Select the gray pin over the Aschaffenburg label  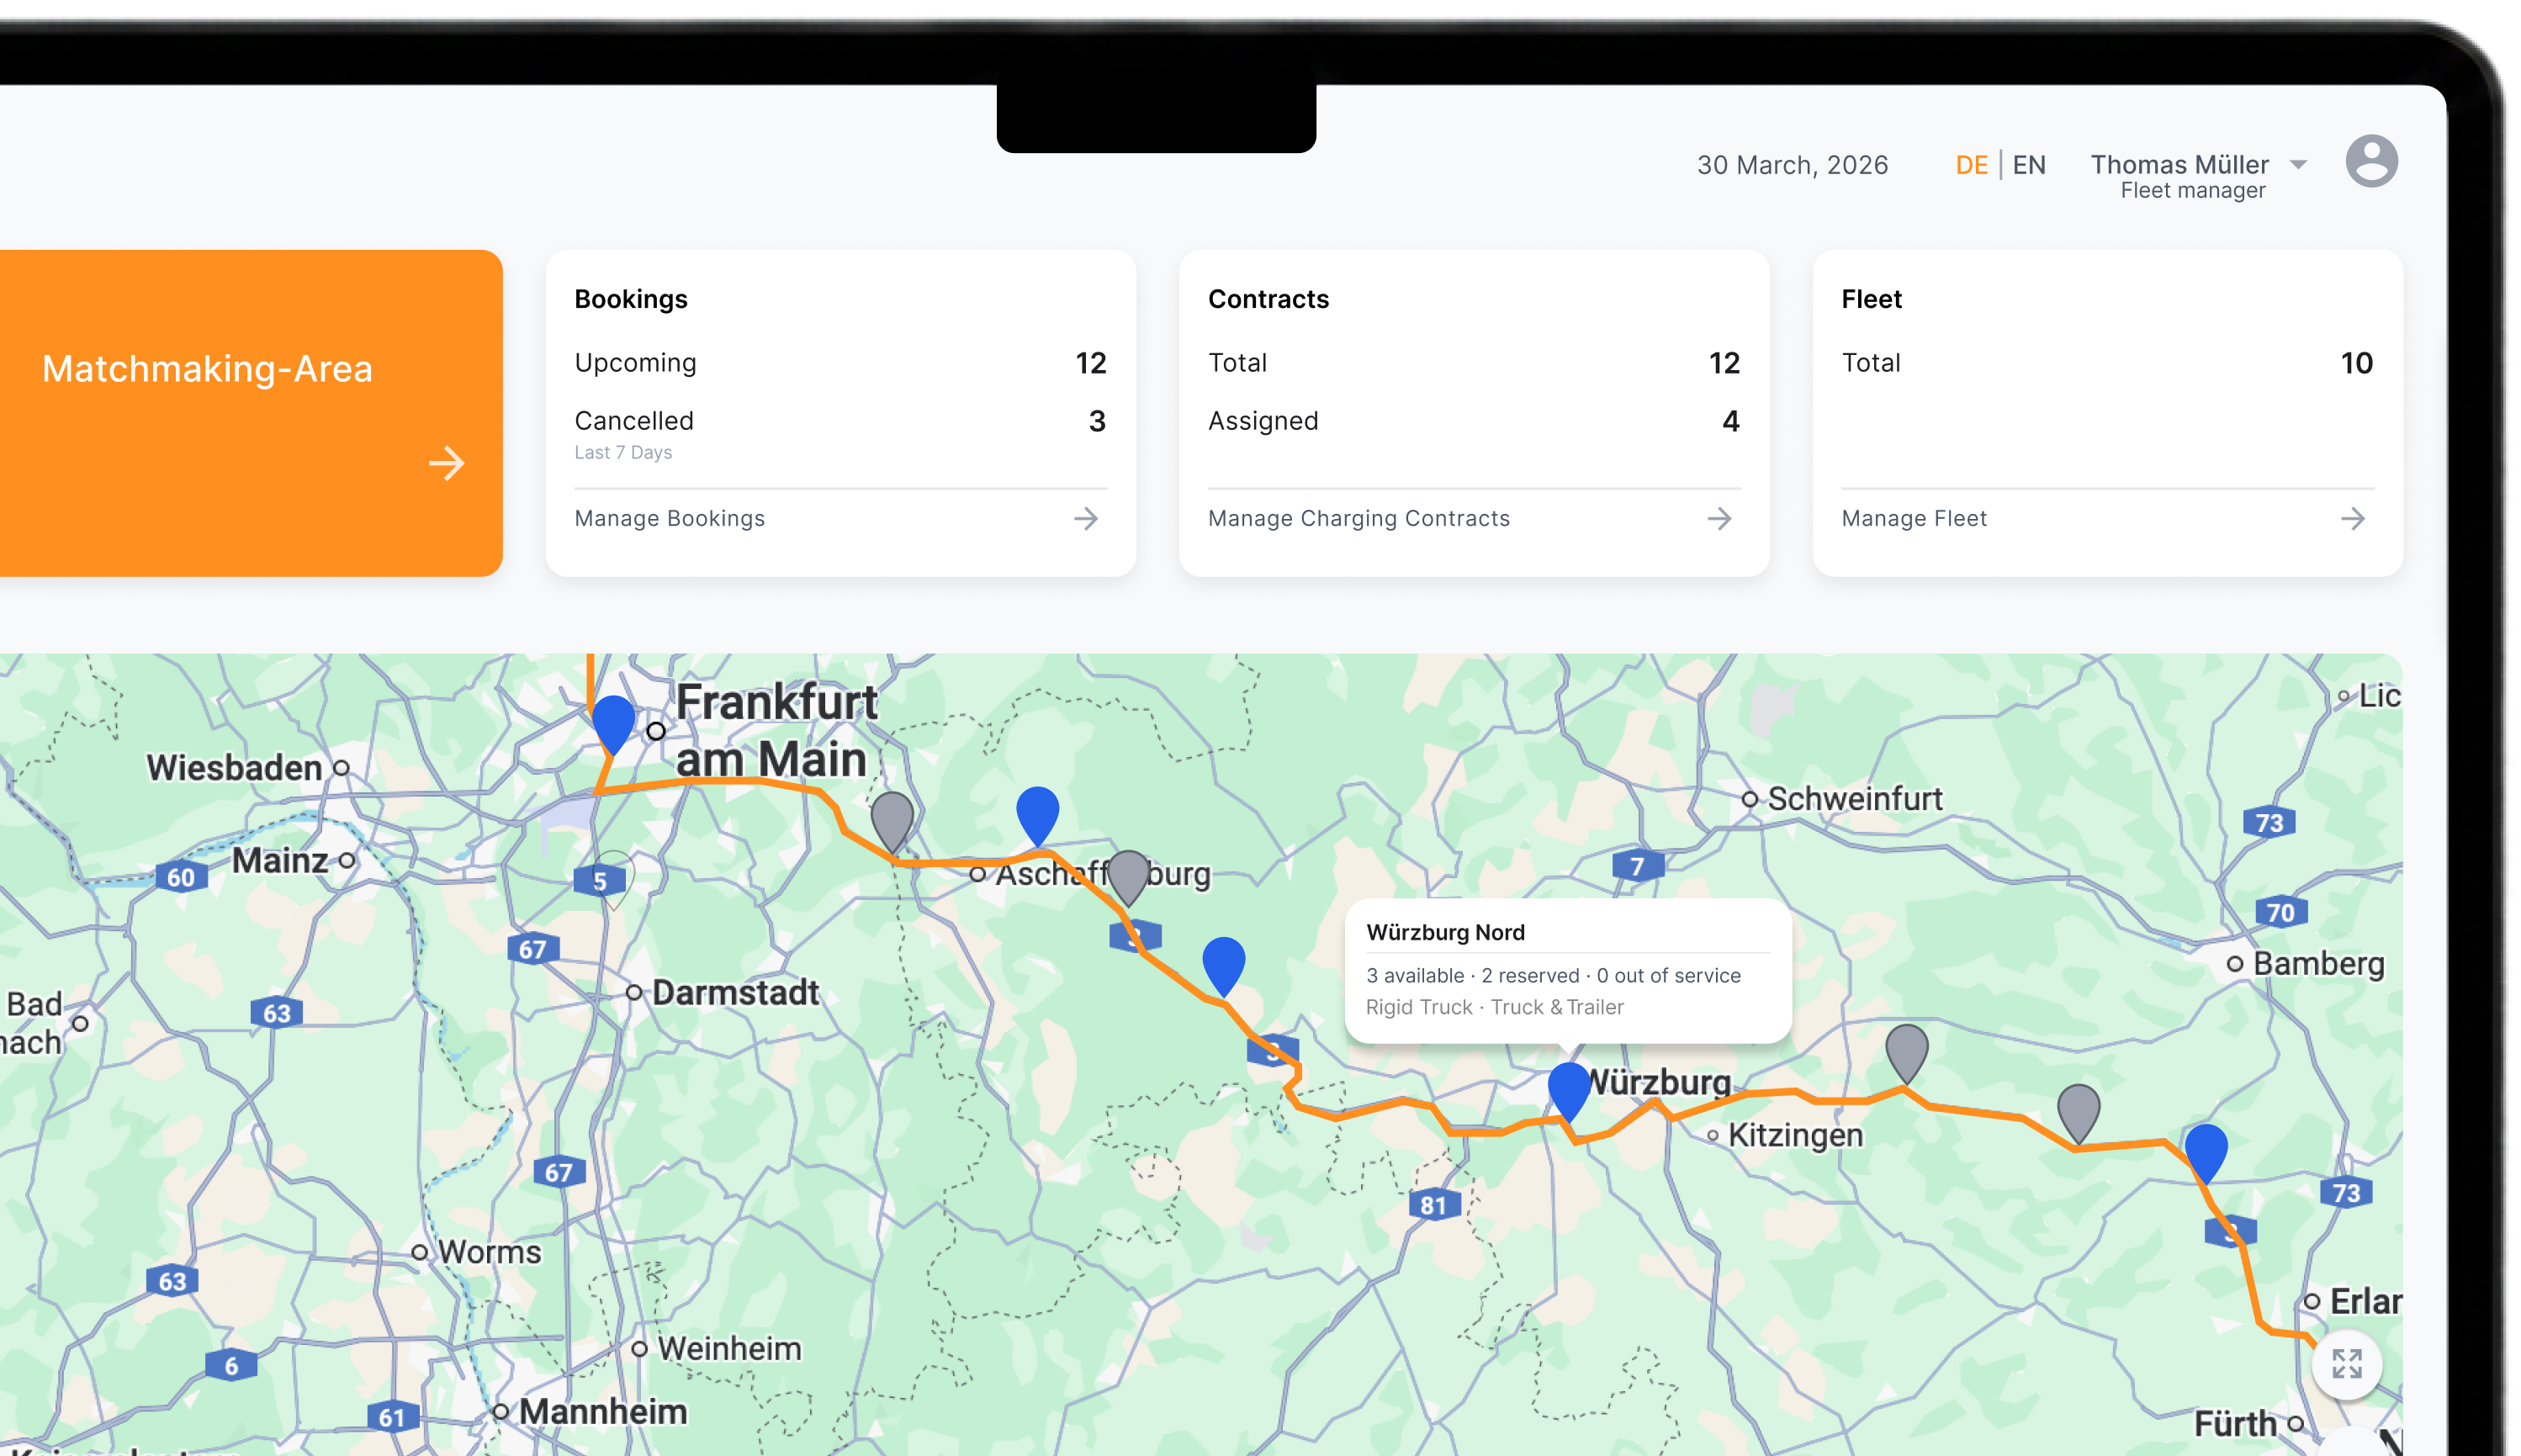(x=1128, y=878)
